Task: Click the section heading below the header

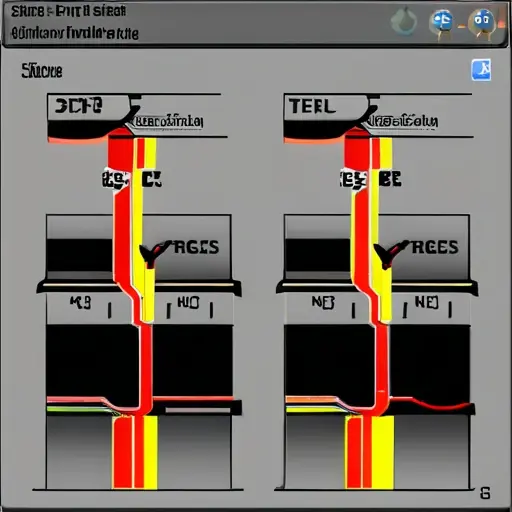Action: tap(42, 71)
